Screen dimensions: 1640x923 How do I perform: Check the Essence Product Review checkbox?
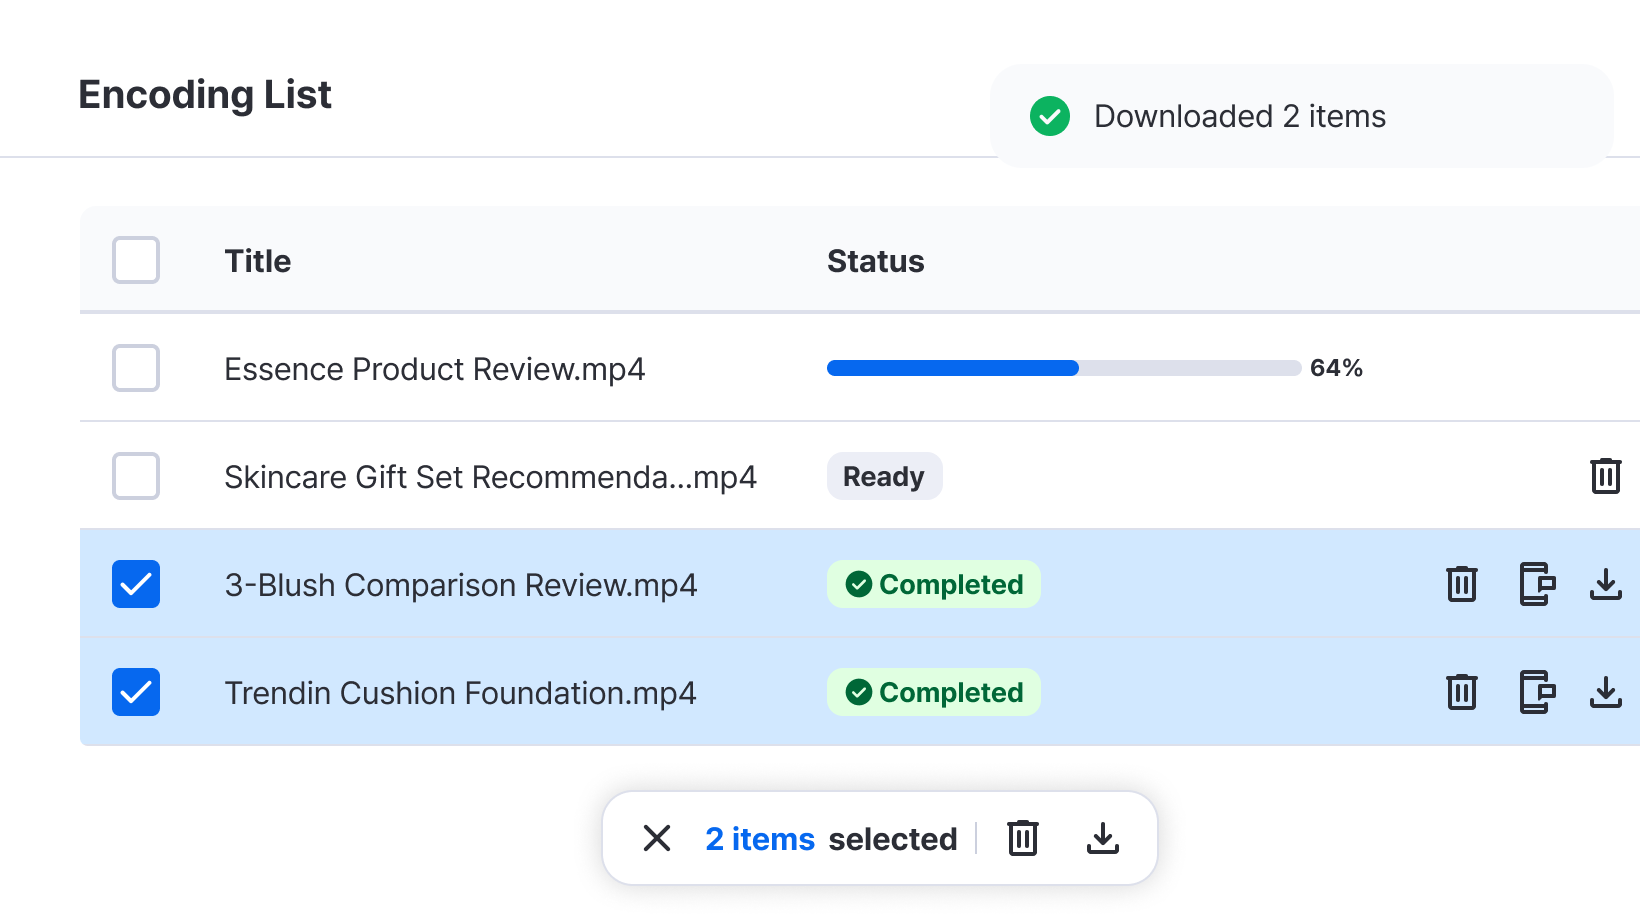coord(136,368)
